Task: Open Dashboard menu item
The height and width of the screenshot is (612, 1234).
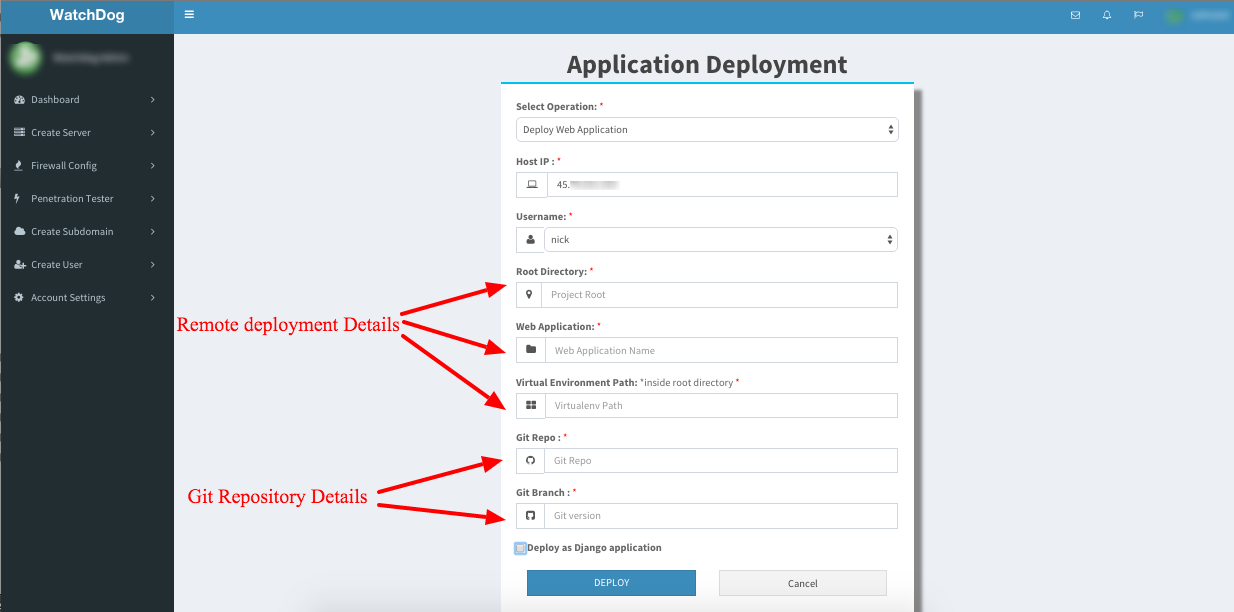Action: (87, 100)
